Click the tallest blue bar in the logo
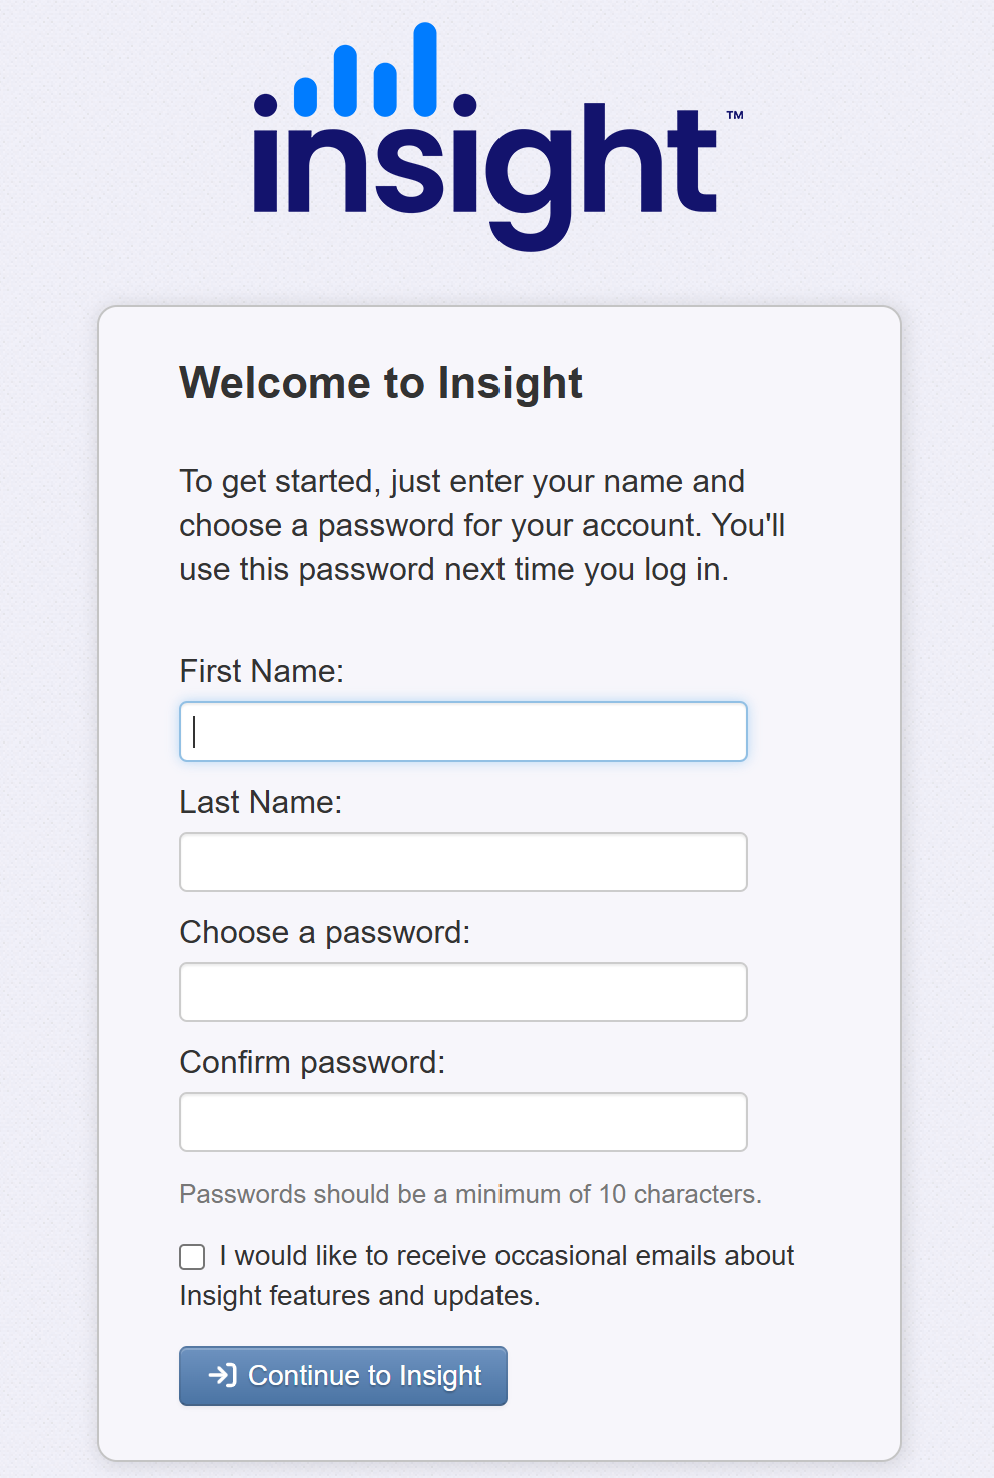The image size is (994, 1478). (x=425, y=69)
